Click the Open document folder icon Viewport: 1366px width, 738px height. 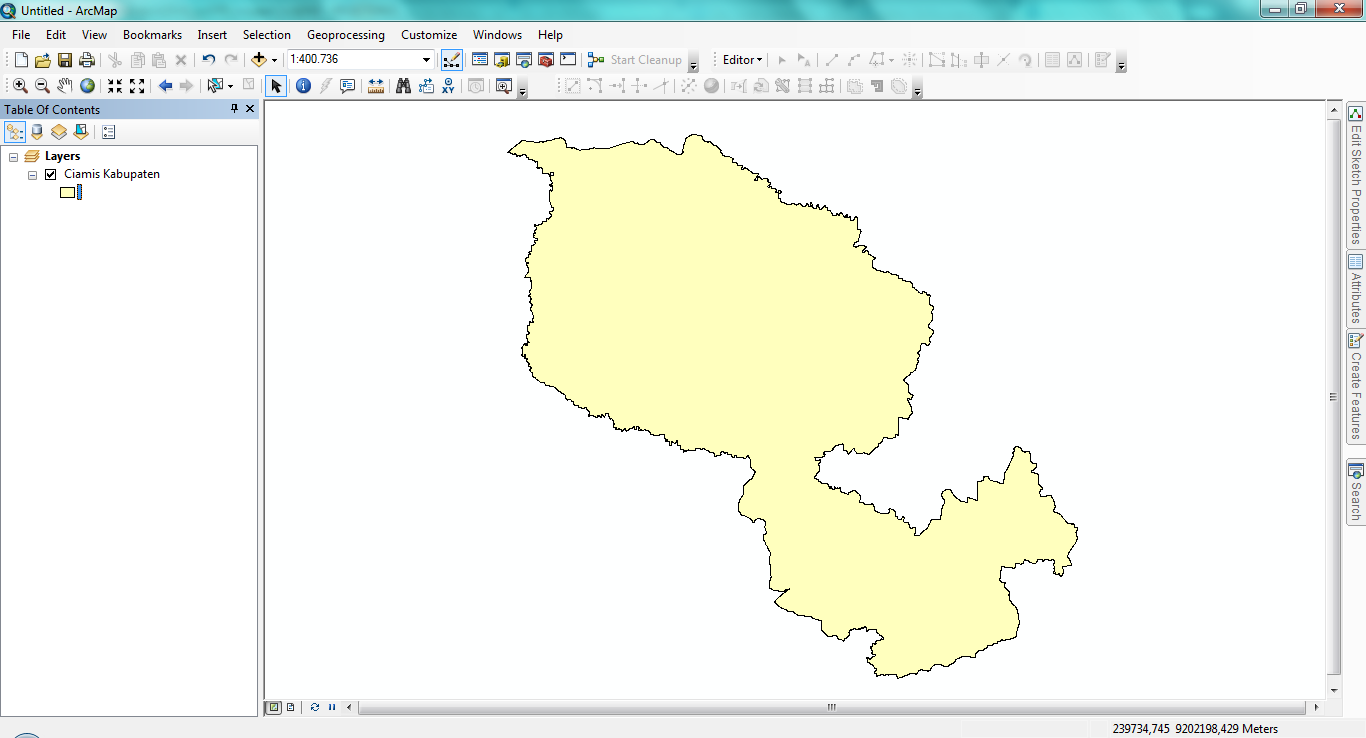pos(43,60)
